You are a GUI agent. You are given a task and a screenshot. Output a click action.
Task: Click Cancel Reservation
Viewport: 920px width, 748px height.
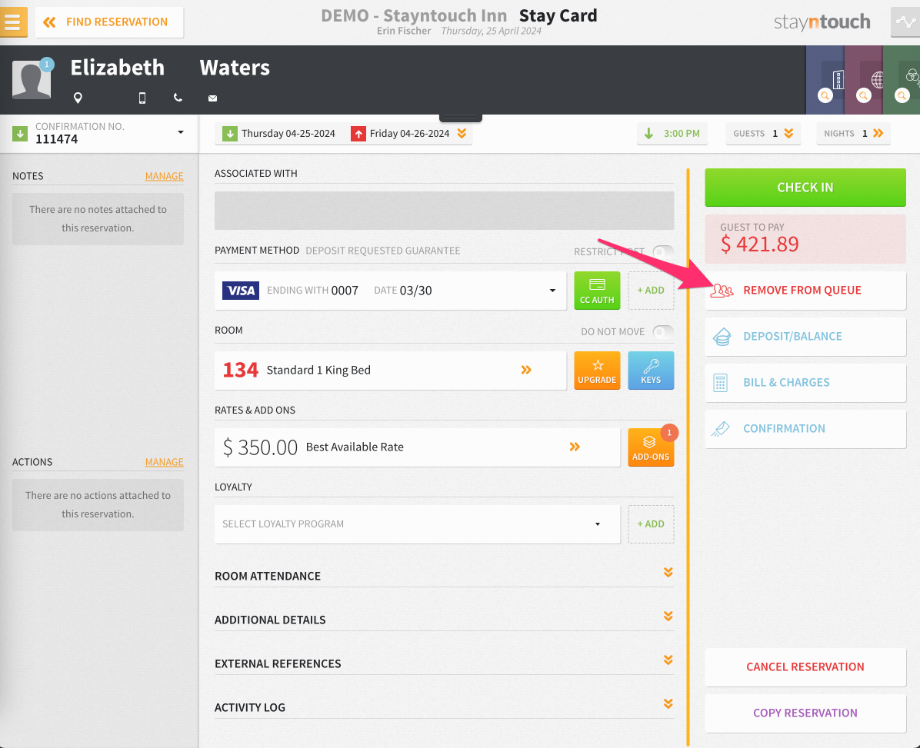(805, 667)
